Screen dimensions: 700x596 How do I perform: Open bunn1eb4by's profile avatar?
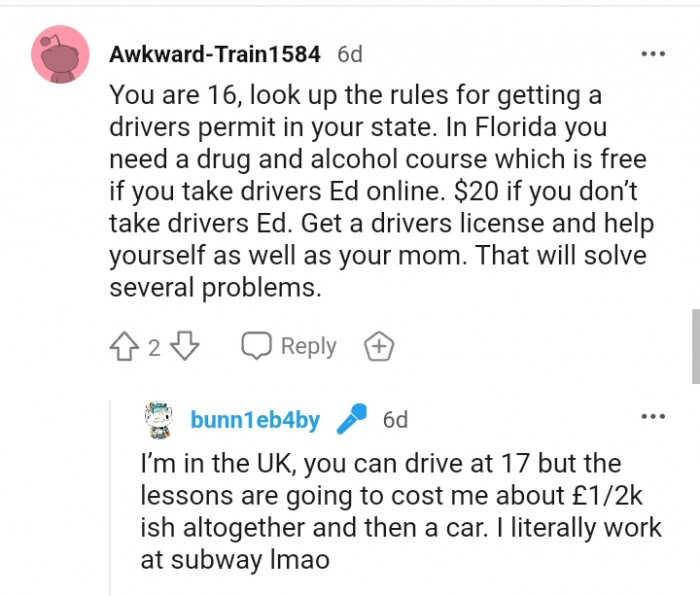[162, 420]
